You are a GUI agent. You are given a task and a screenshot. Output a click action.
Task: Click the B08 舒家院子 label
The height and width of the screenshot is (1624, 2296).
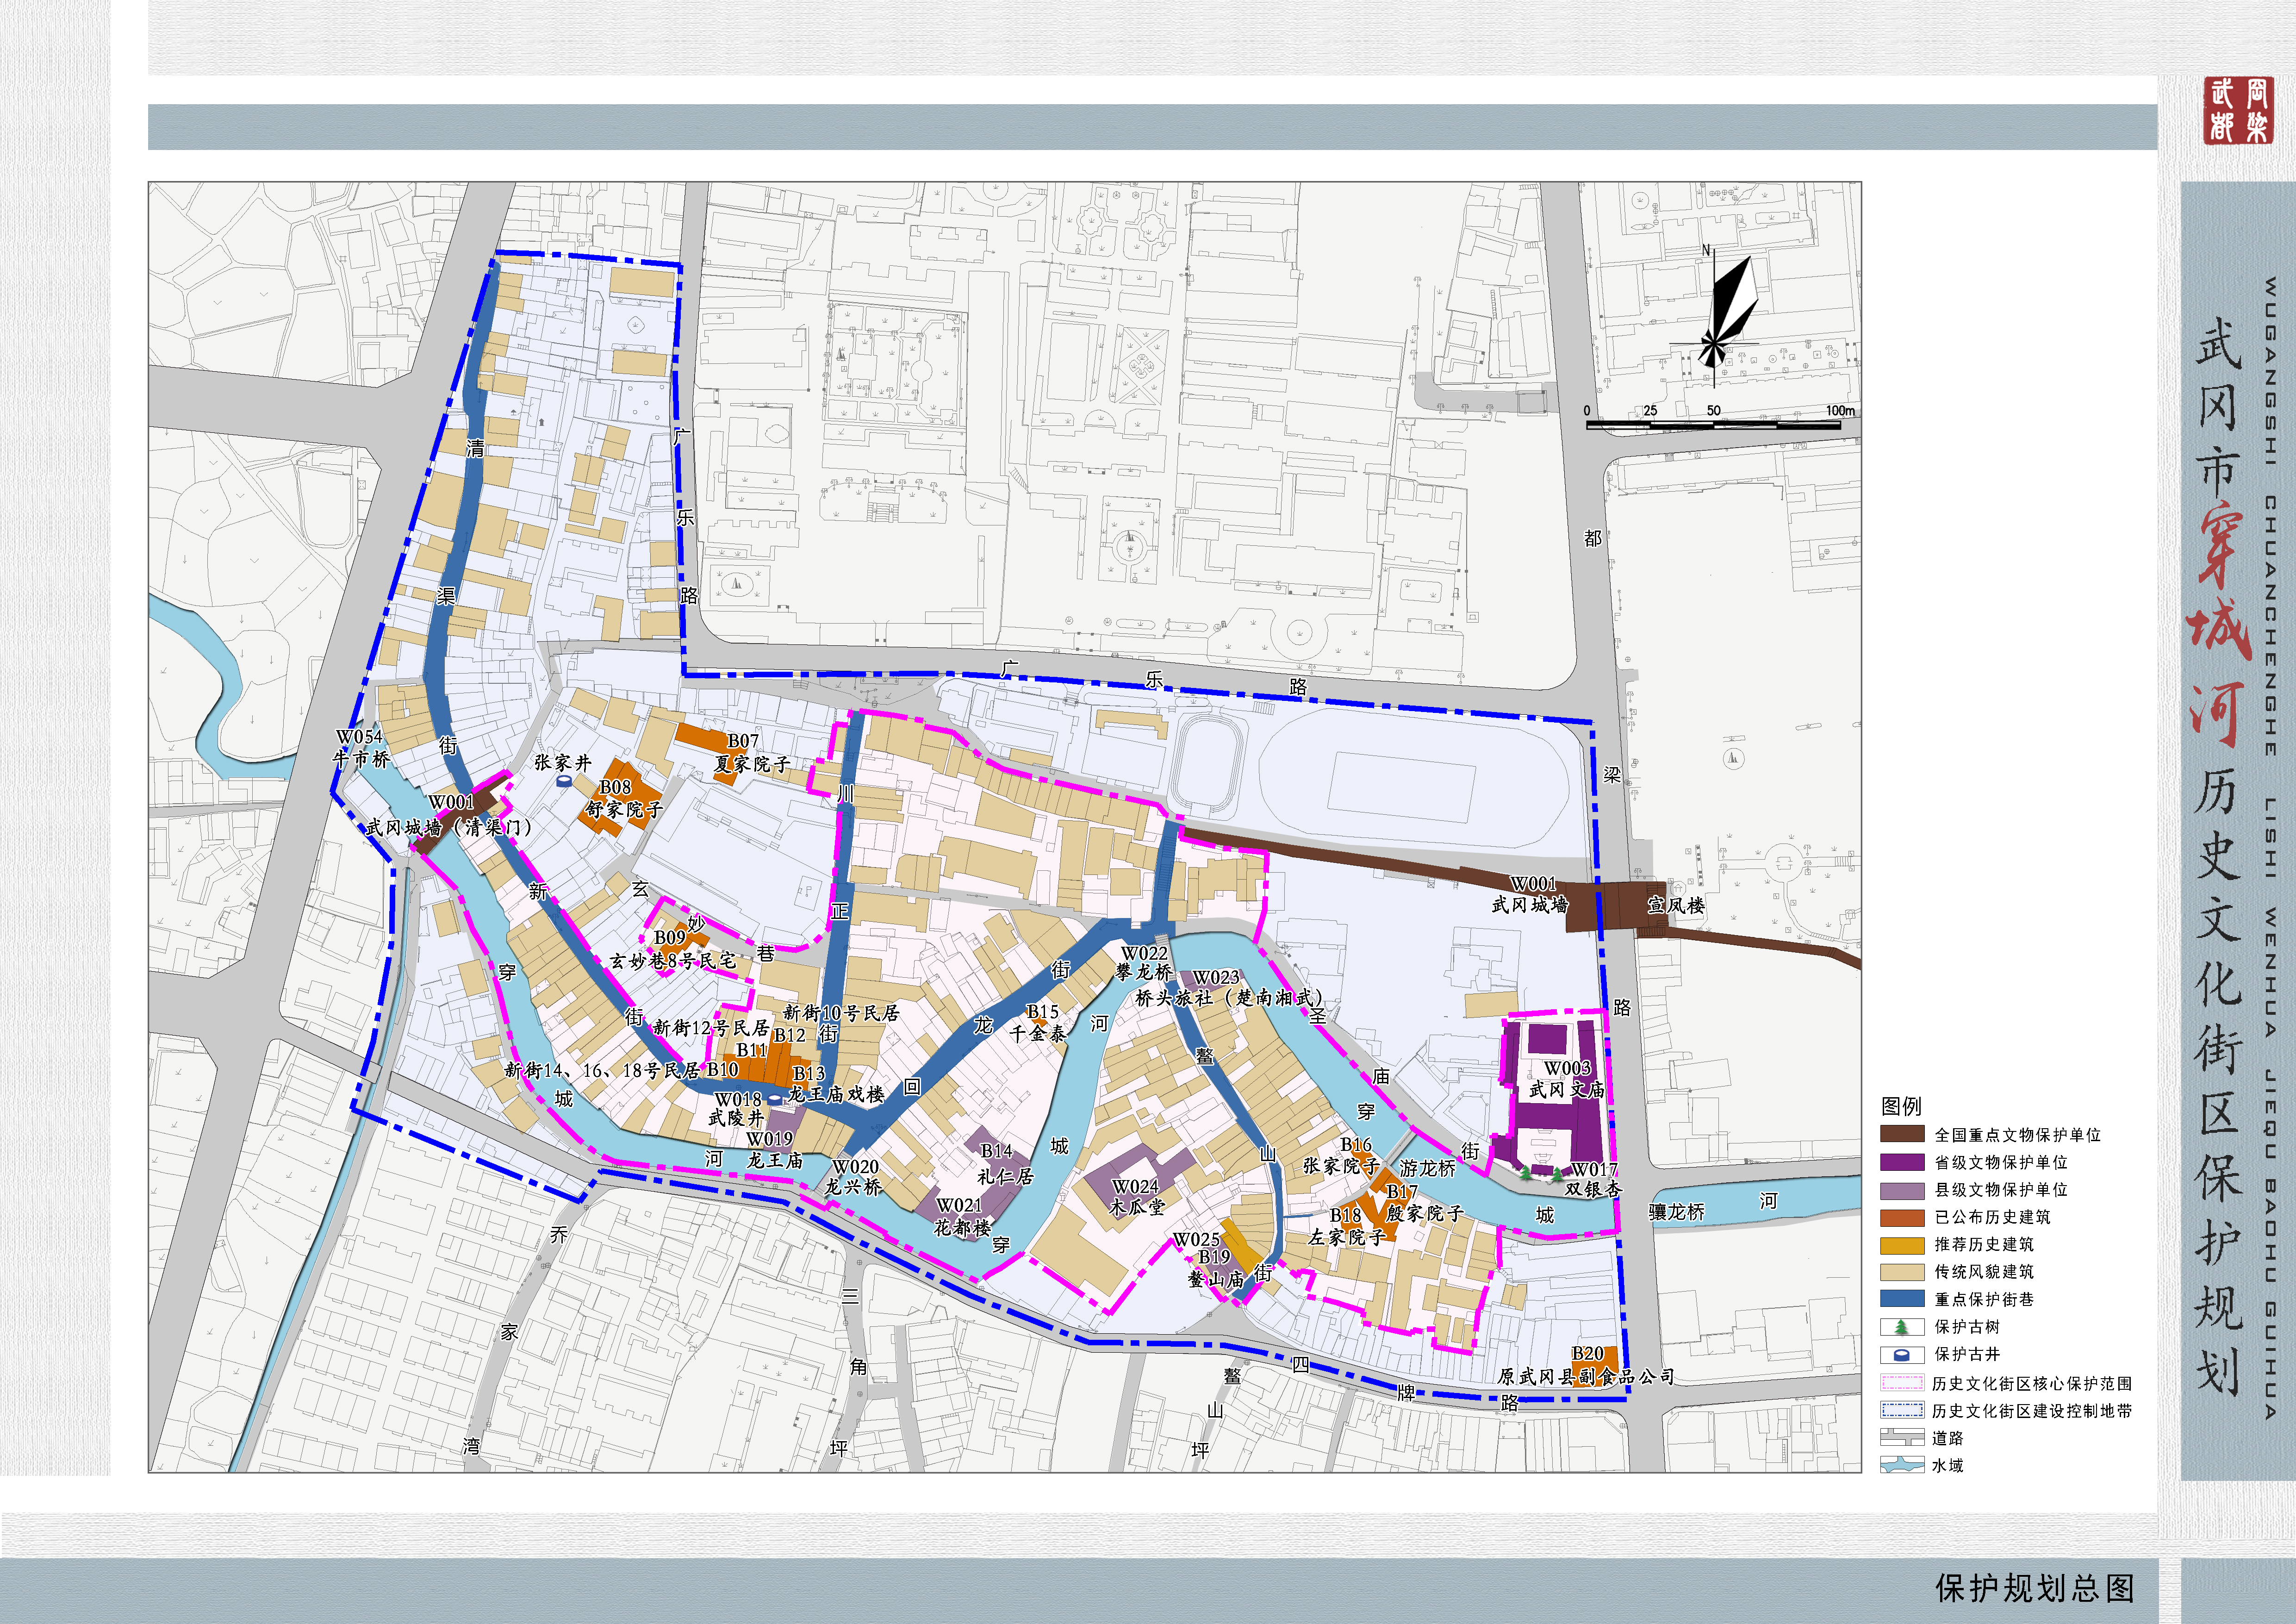pyautogui.click(x=625, y=798)
